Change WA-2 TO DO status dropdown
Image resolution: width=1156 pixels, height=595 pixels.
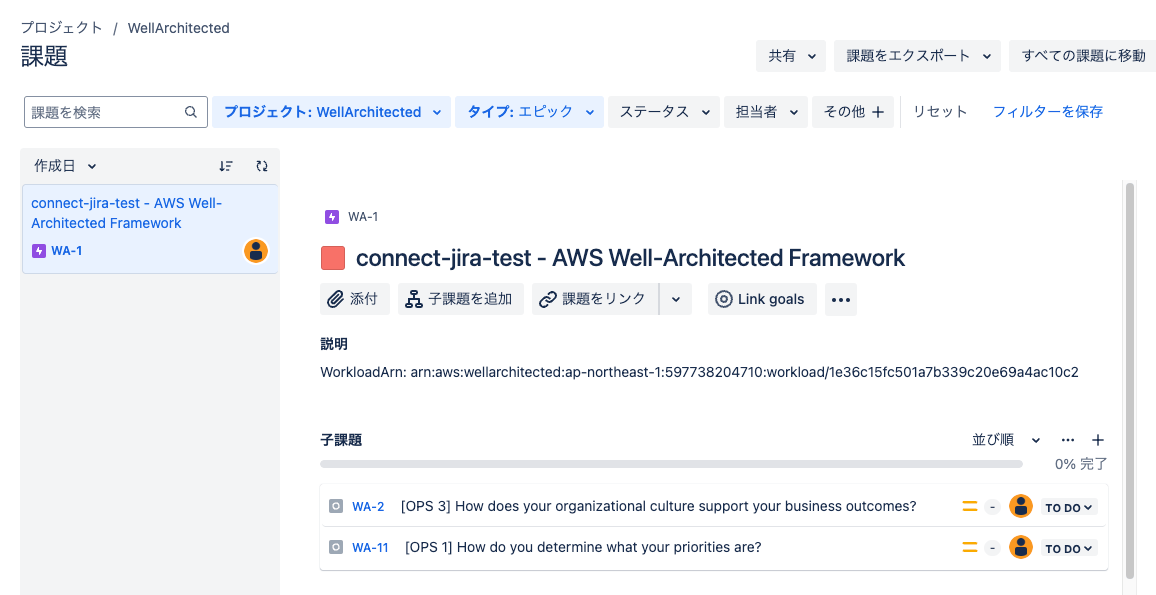click(1069, 507)
